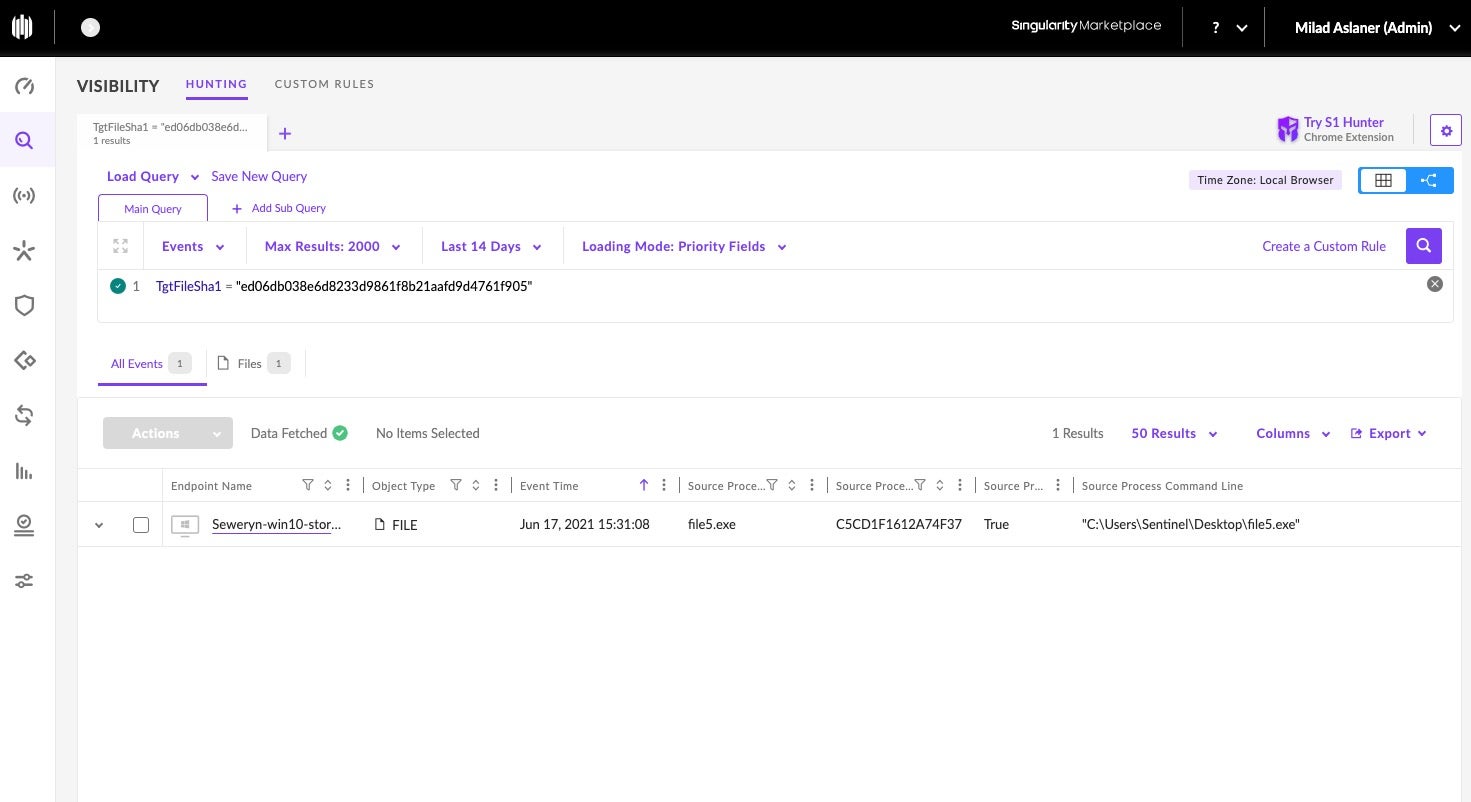Expand the Max Results: 2000 dropdown
1471x802 pixels.
[x=332, y=247]
